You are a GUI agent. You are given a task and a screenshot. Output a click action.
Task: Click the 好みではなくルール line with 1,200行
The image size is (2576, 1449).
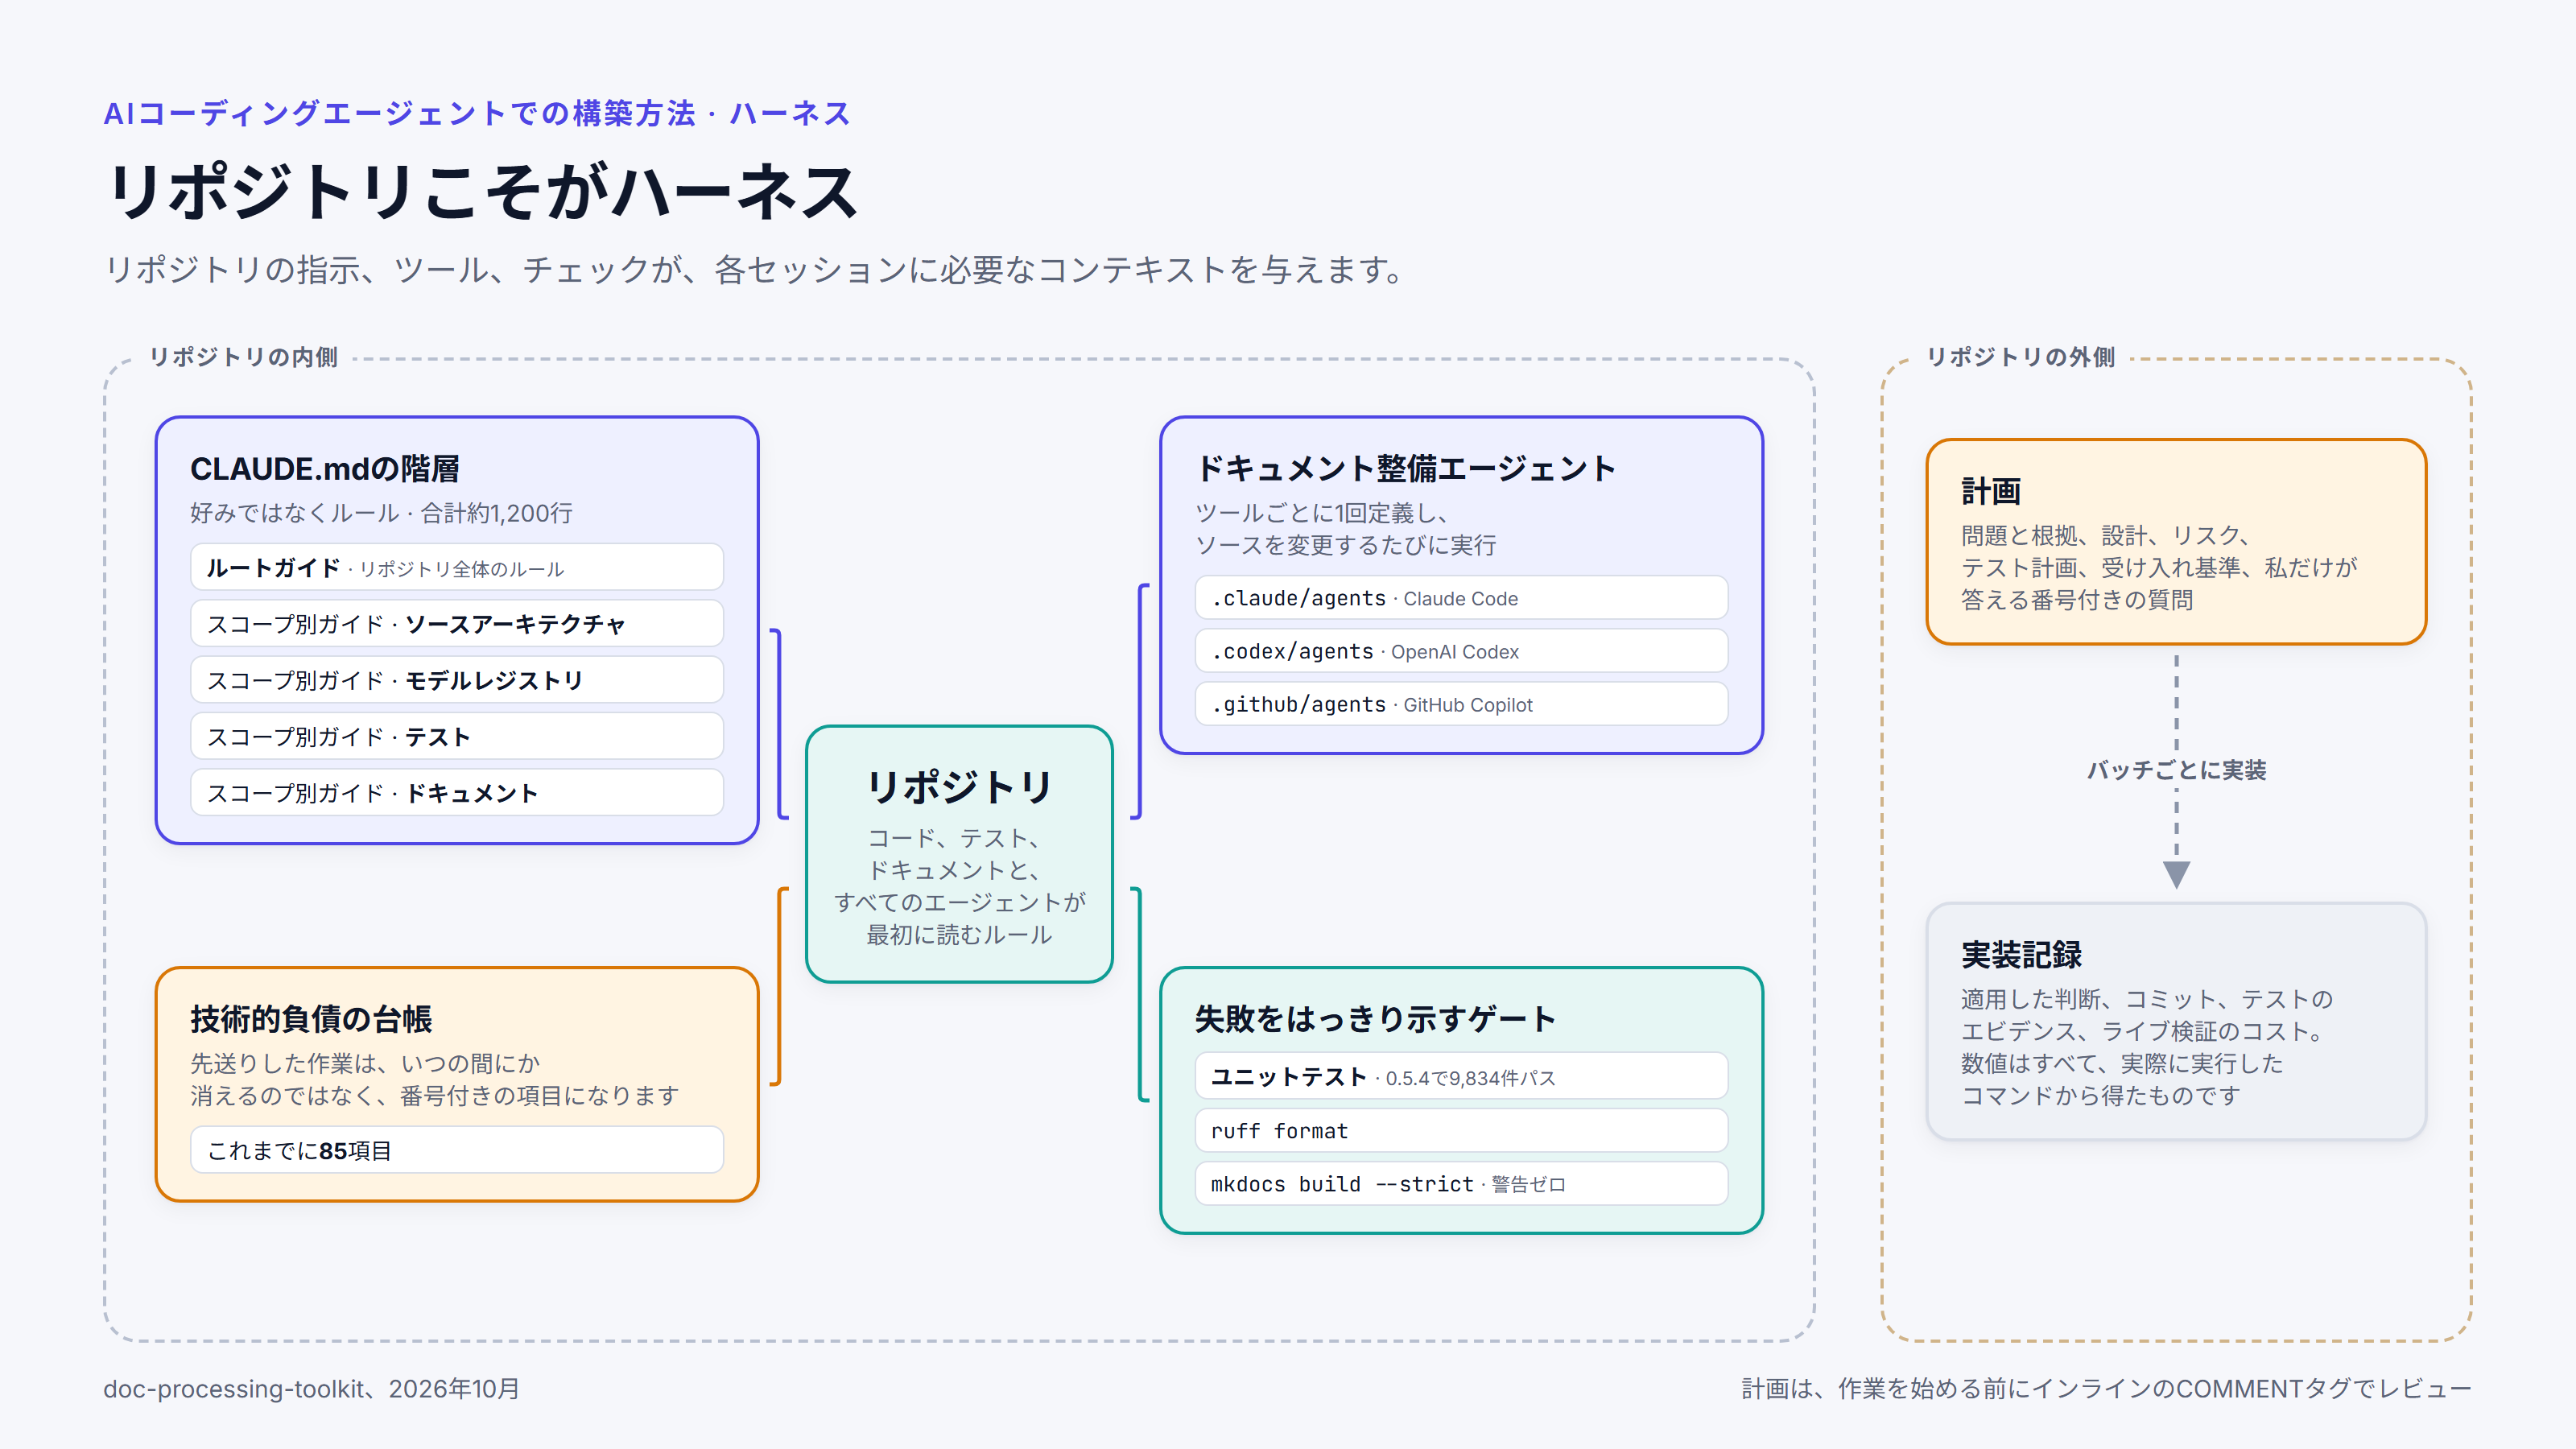(381, 513)
